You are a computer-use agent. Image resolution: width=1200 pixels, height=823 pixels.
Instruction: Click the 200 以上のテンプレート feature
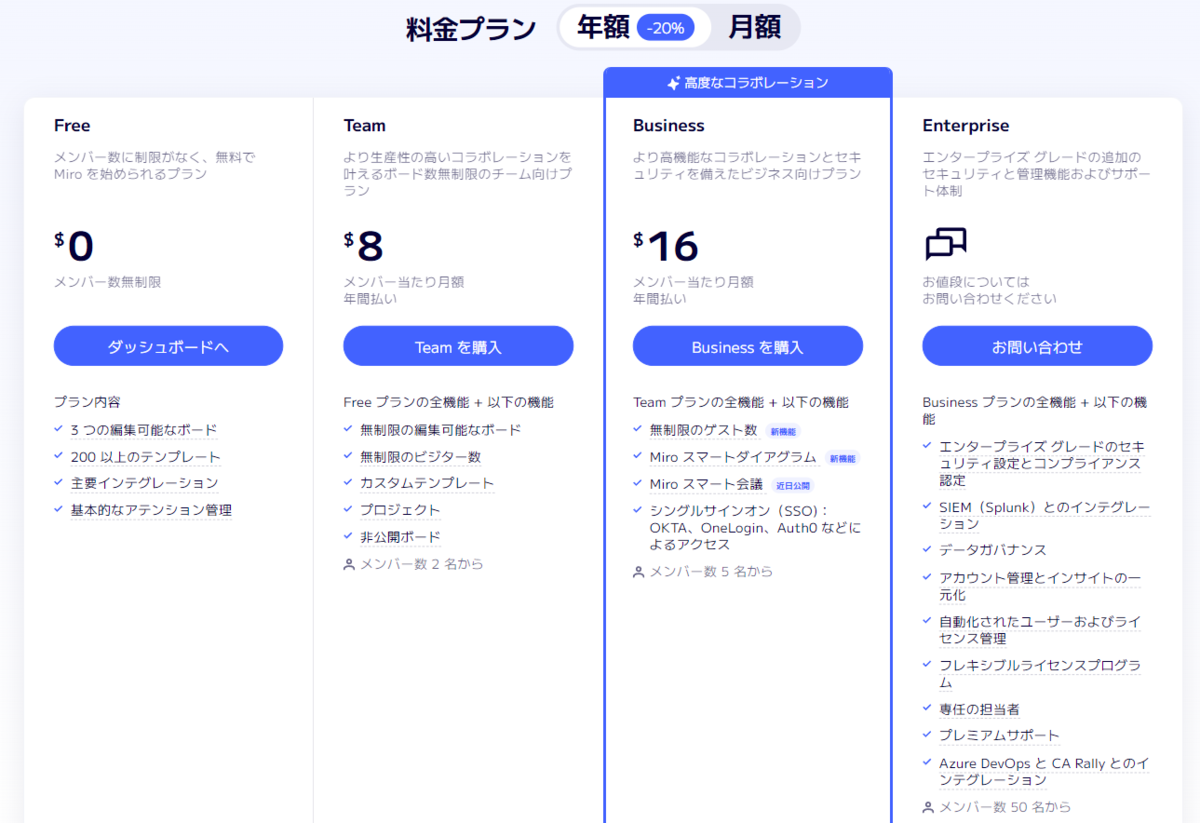[x=146, y=457]
